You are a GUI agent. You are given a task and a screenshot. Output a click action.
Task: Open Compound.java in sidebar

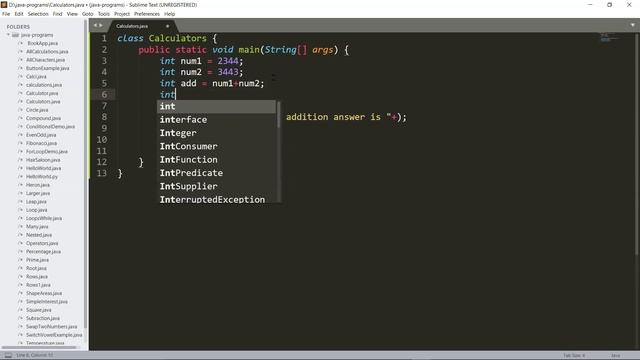point(43,118)
